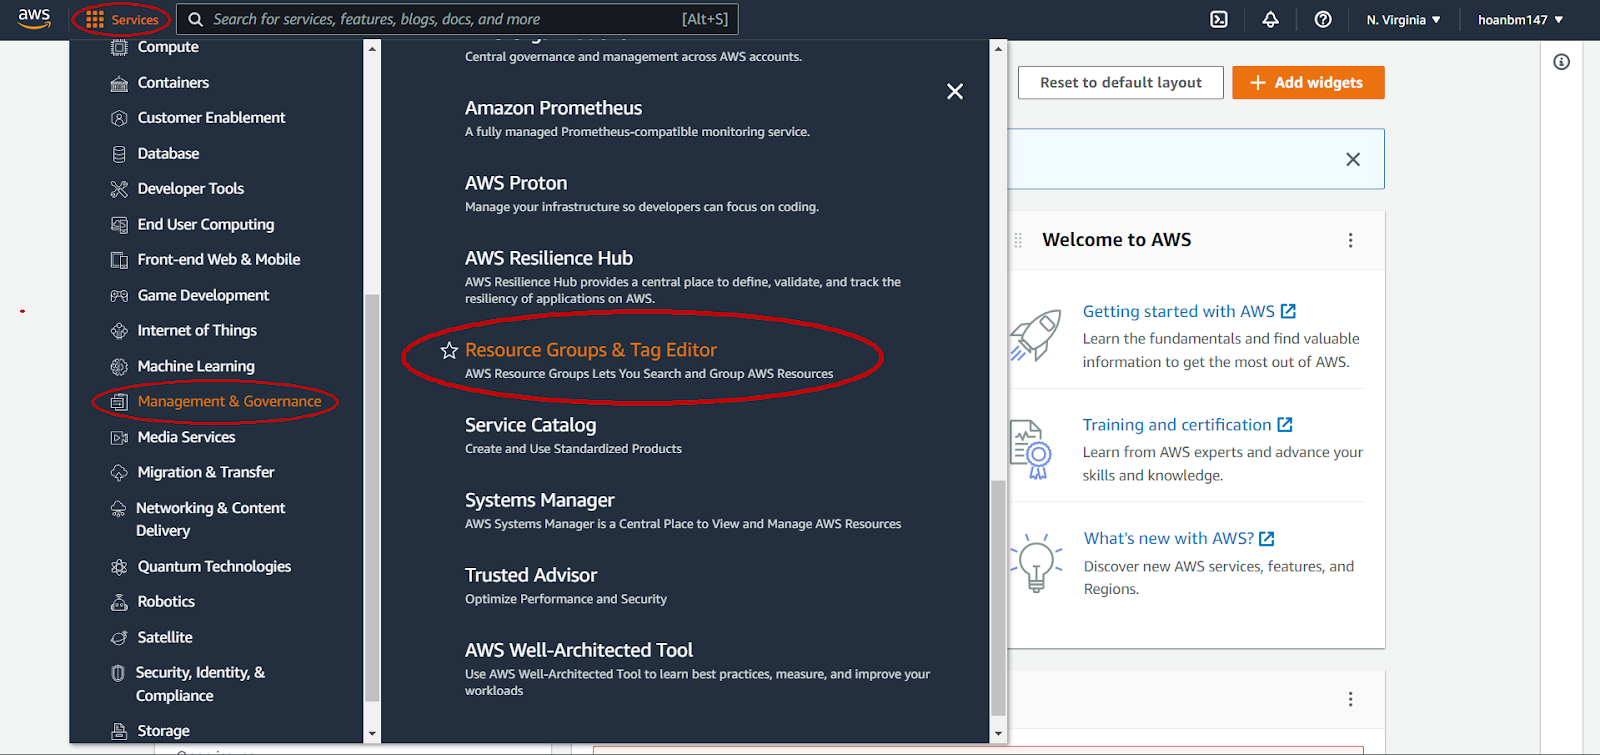Click the Security, Identity, & Compliance icon

(118, 673)
